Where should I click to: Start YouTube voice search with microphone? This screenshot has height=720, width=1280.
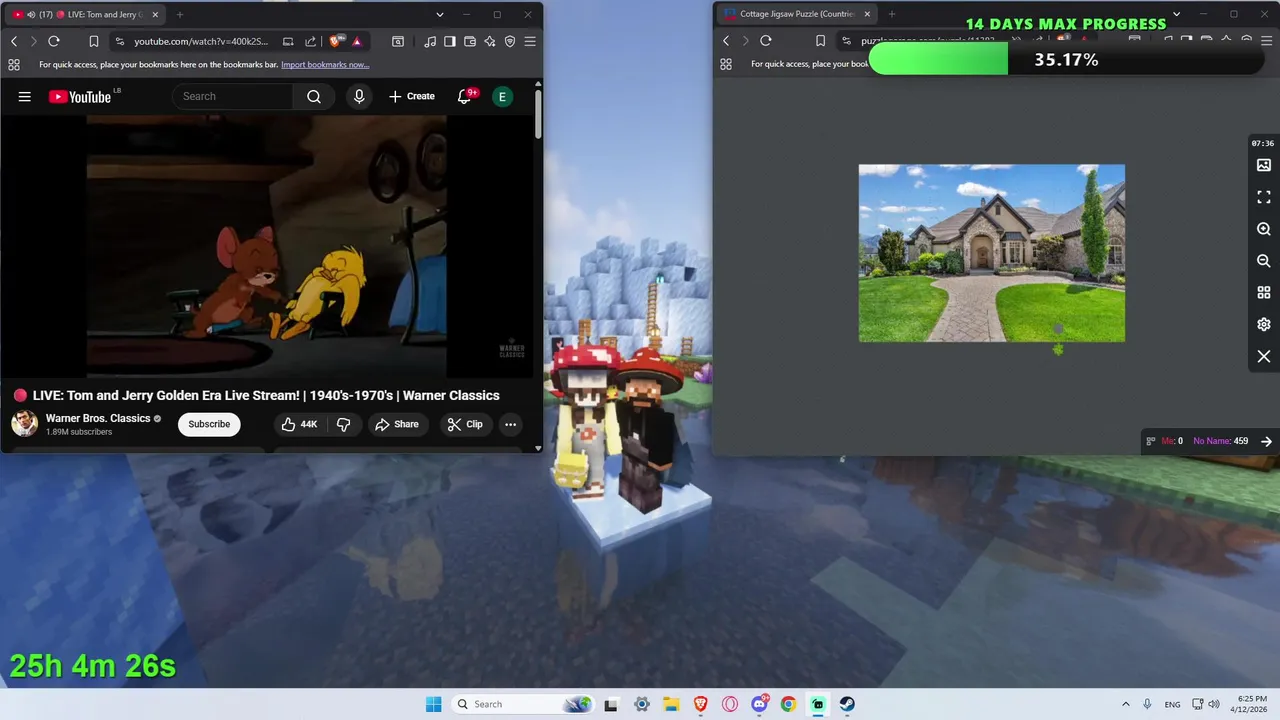[359, 96]
